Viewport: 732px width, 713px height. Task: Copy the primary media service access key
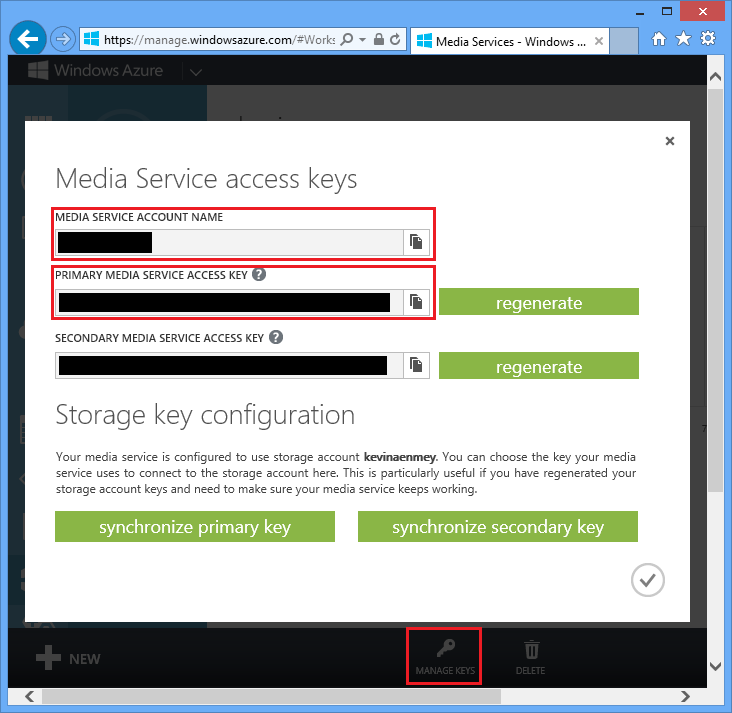click(x=416, y=302)
